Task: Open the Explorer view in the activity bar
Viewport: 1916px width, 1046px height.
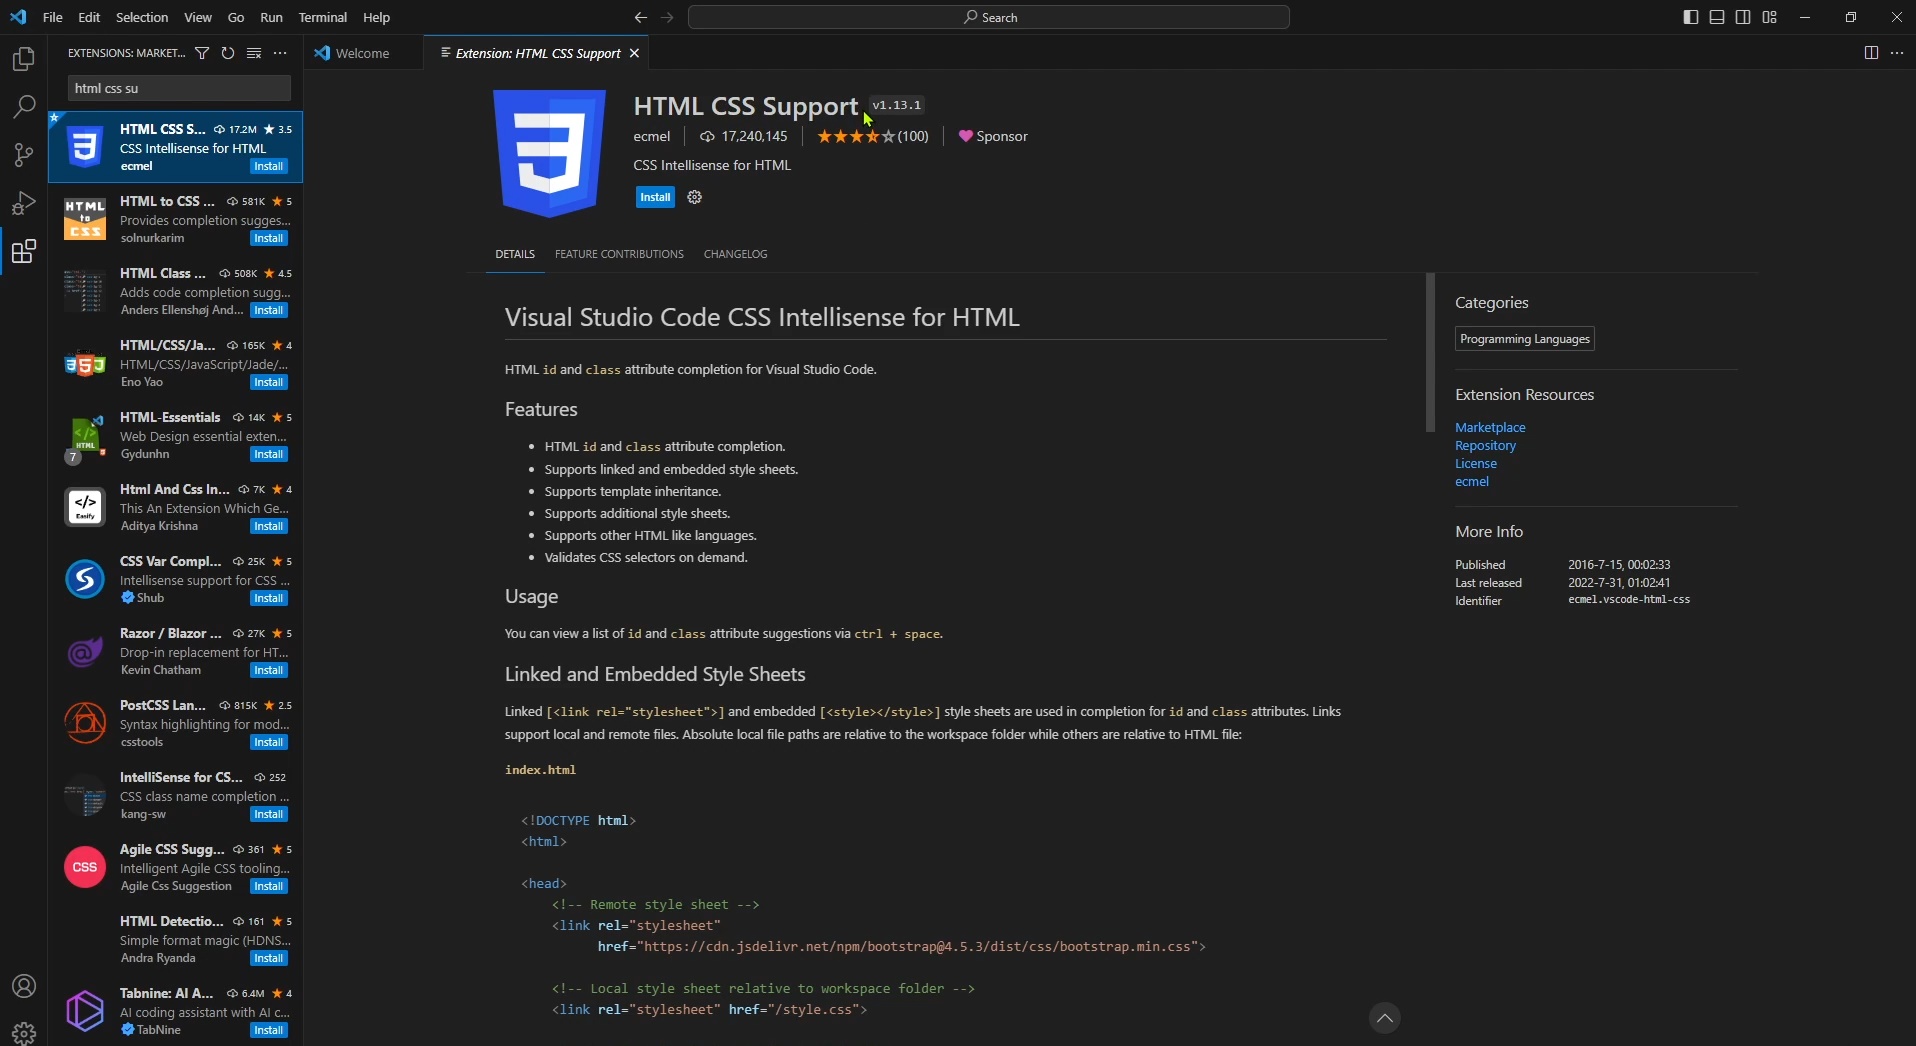Action: point(23,59)
